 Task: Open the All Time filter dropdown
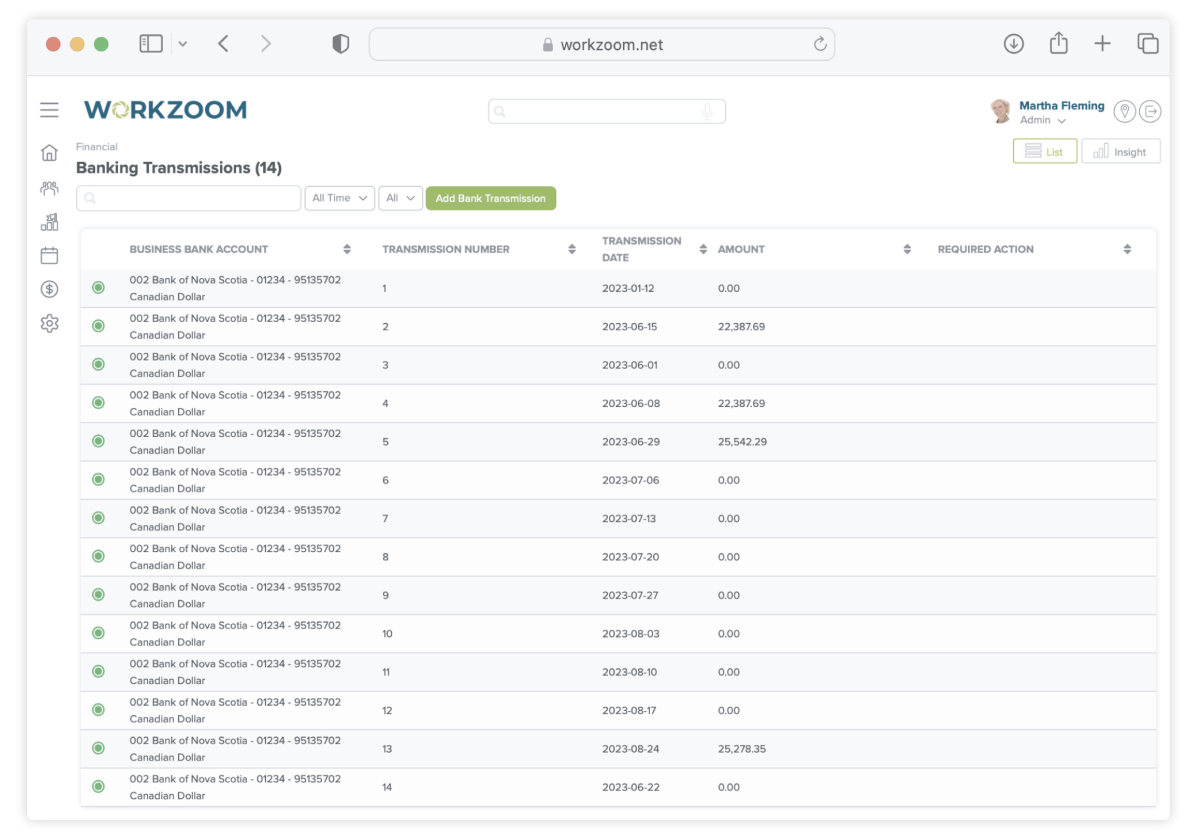[x=339, y=198]
